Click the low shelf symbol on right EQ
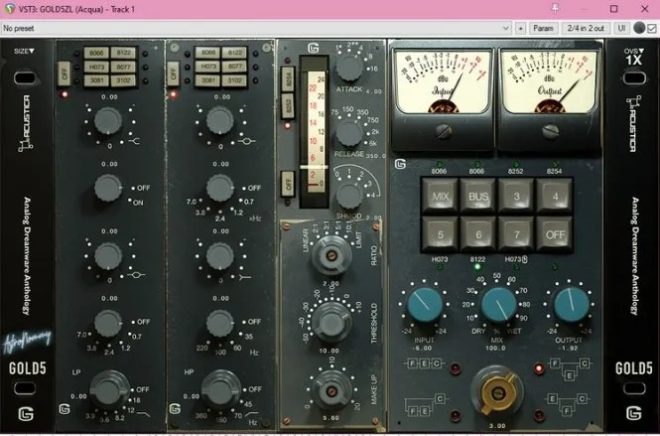 click(245, 277)
